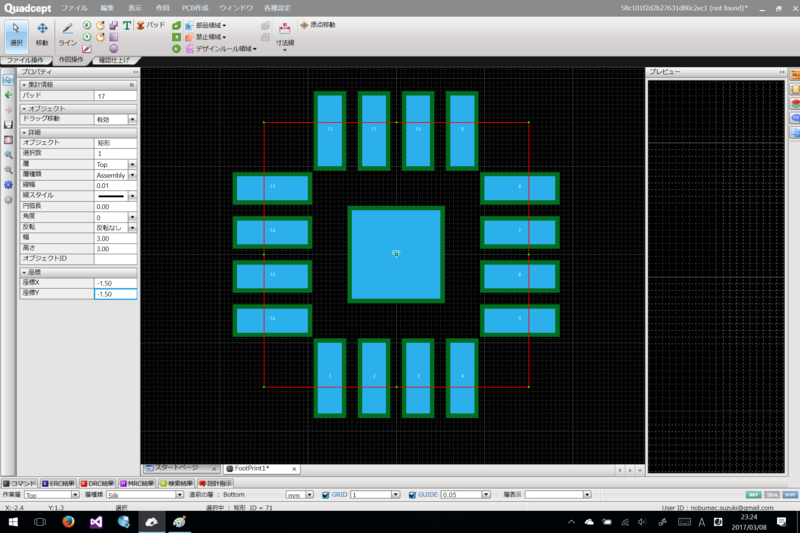Open Firefox from the taskbar
Image resolution: width=800 pixels, height=533 pixels.
[x=68, y=522]
